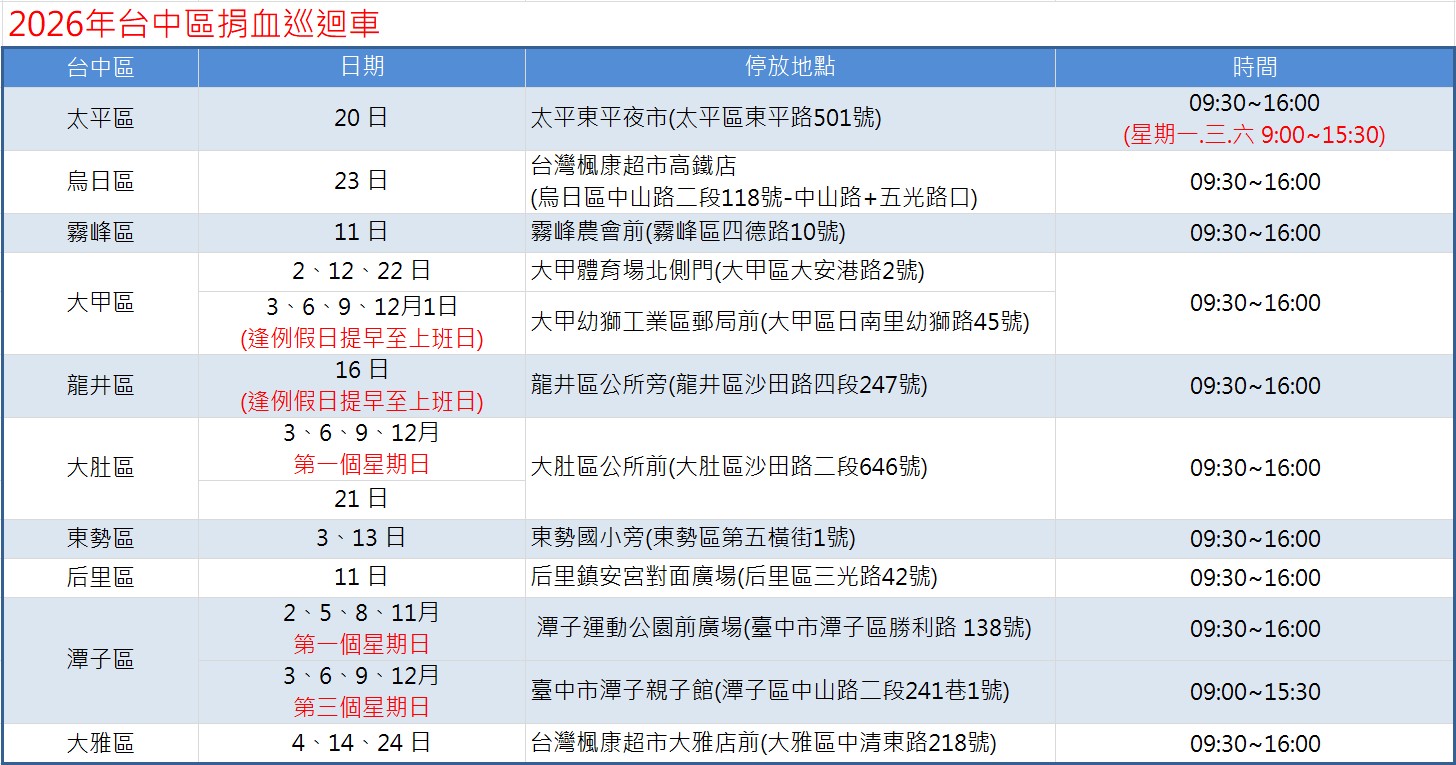Viewport: 1456px width, 765px height.
Task: Click the 時間 column header
Action: (1254, 67)
